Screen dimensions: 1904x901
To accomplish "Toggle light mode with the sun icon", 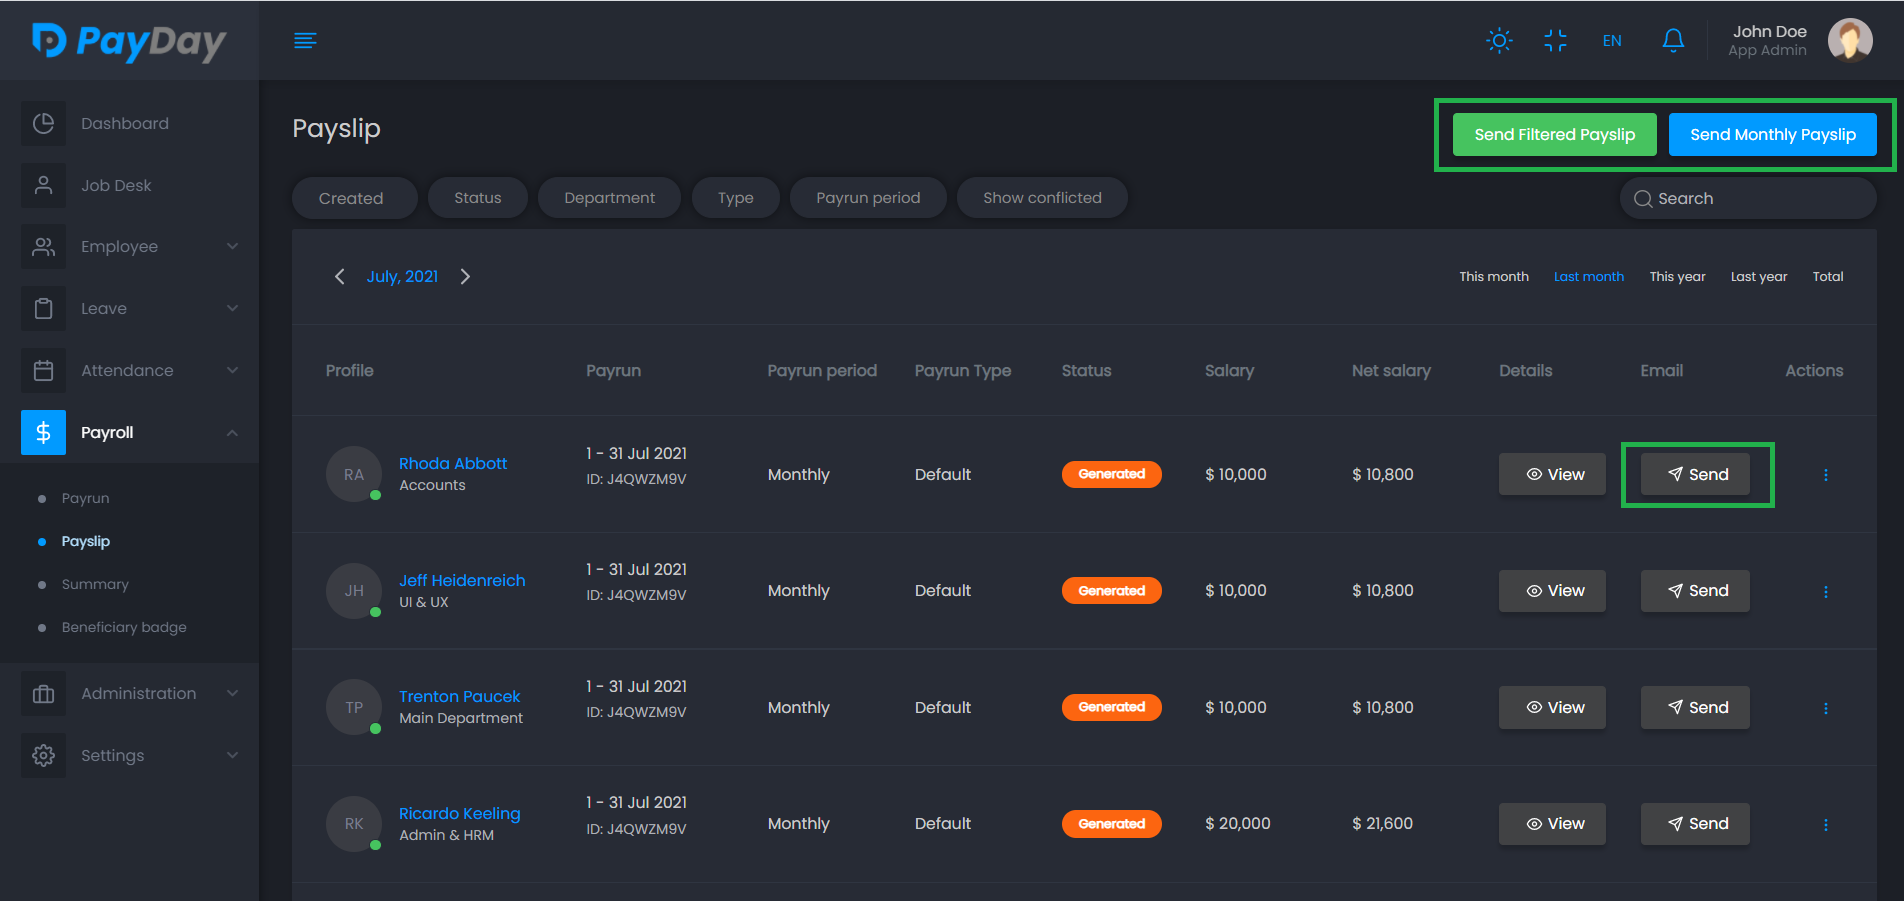I will coord(1499,40).
